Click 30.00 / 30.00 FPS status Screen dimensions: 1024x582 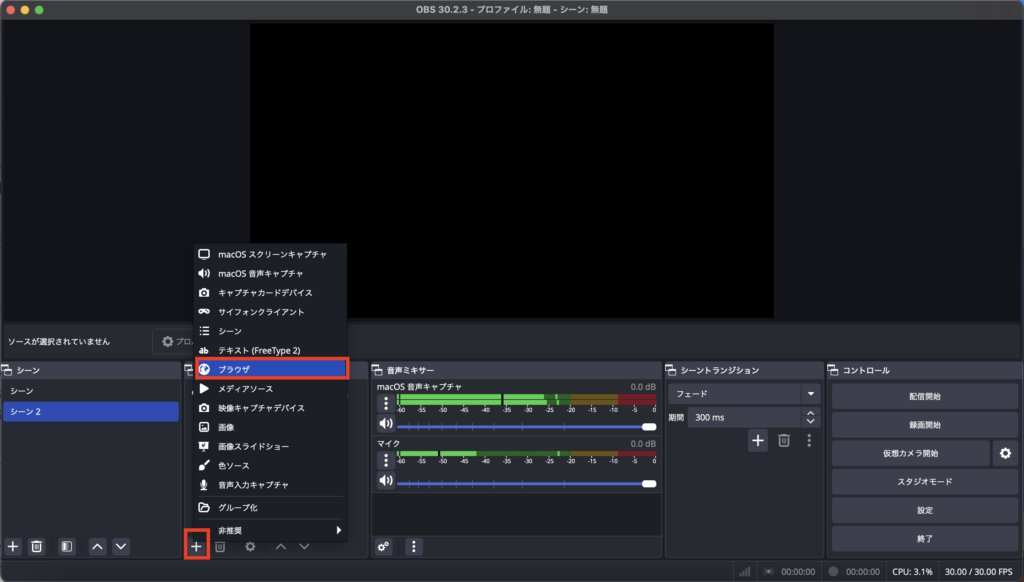tap(978, 572)
